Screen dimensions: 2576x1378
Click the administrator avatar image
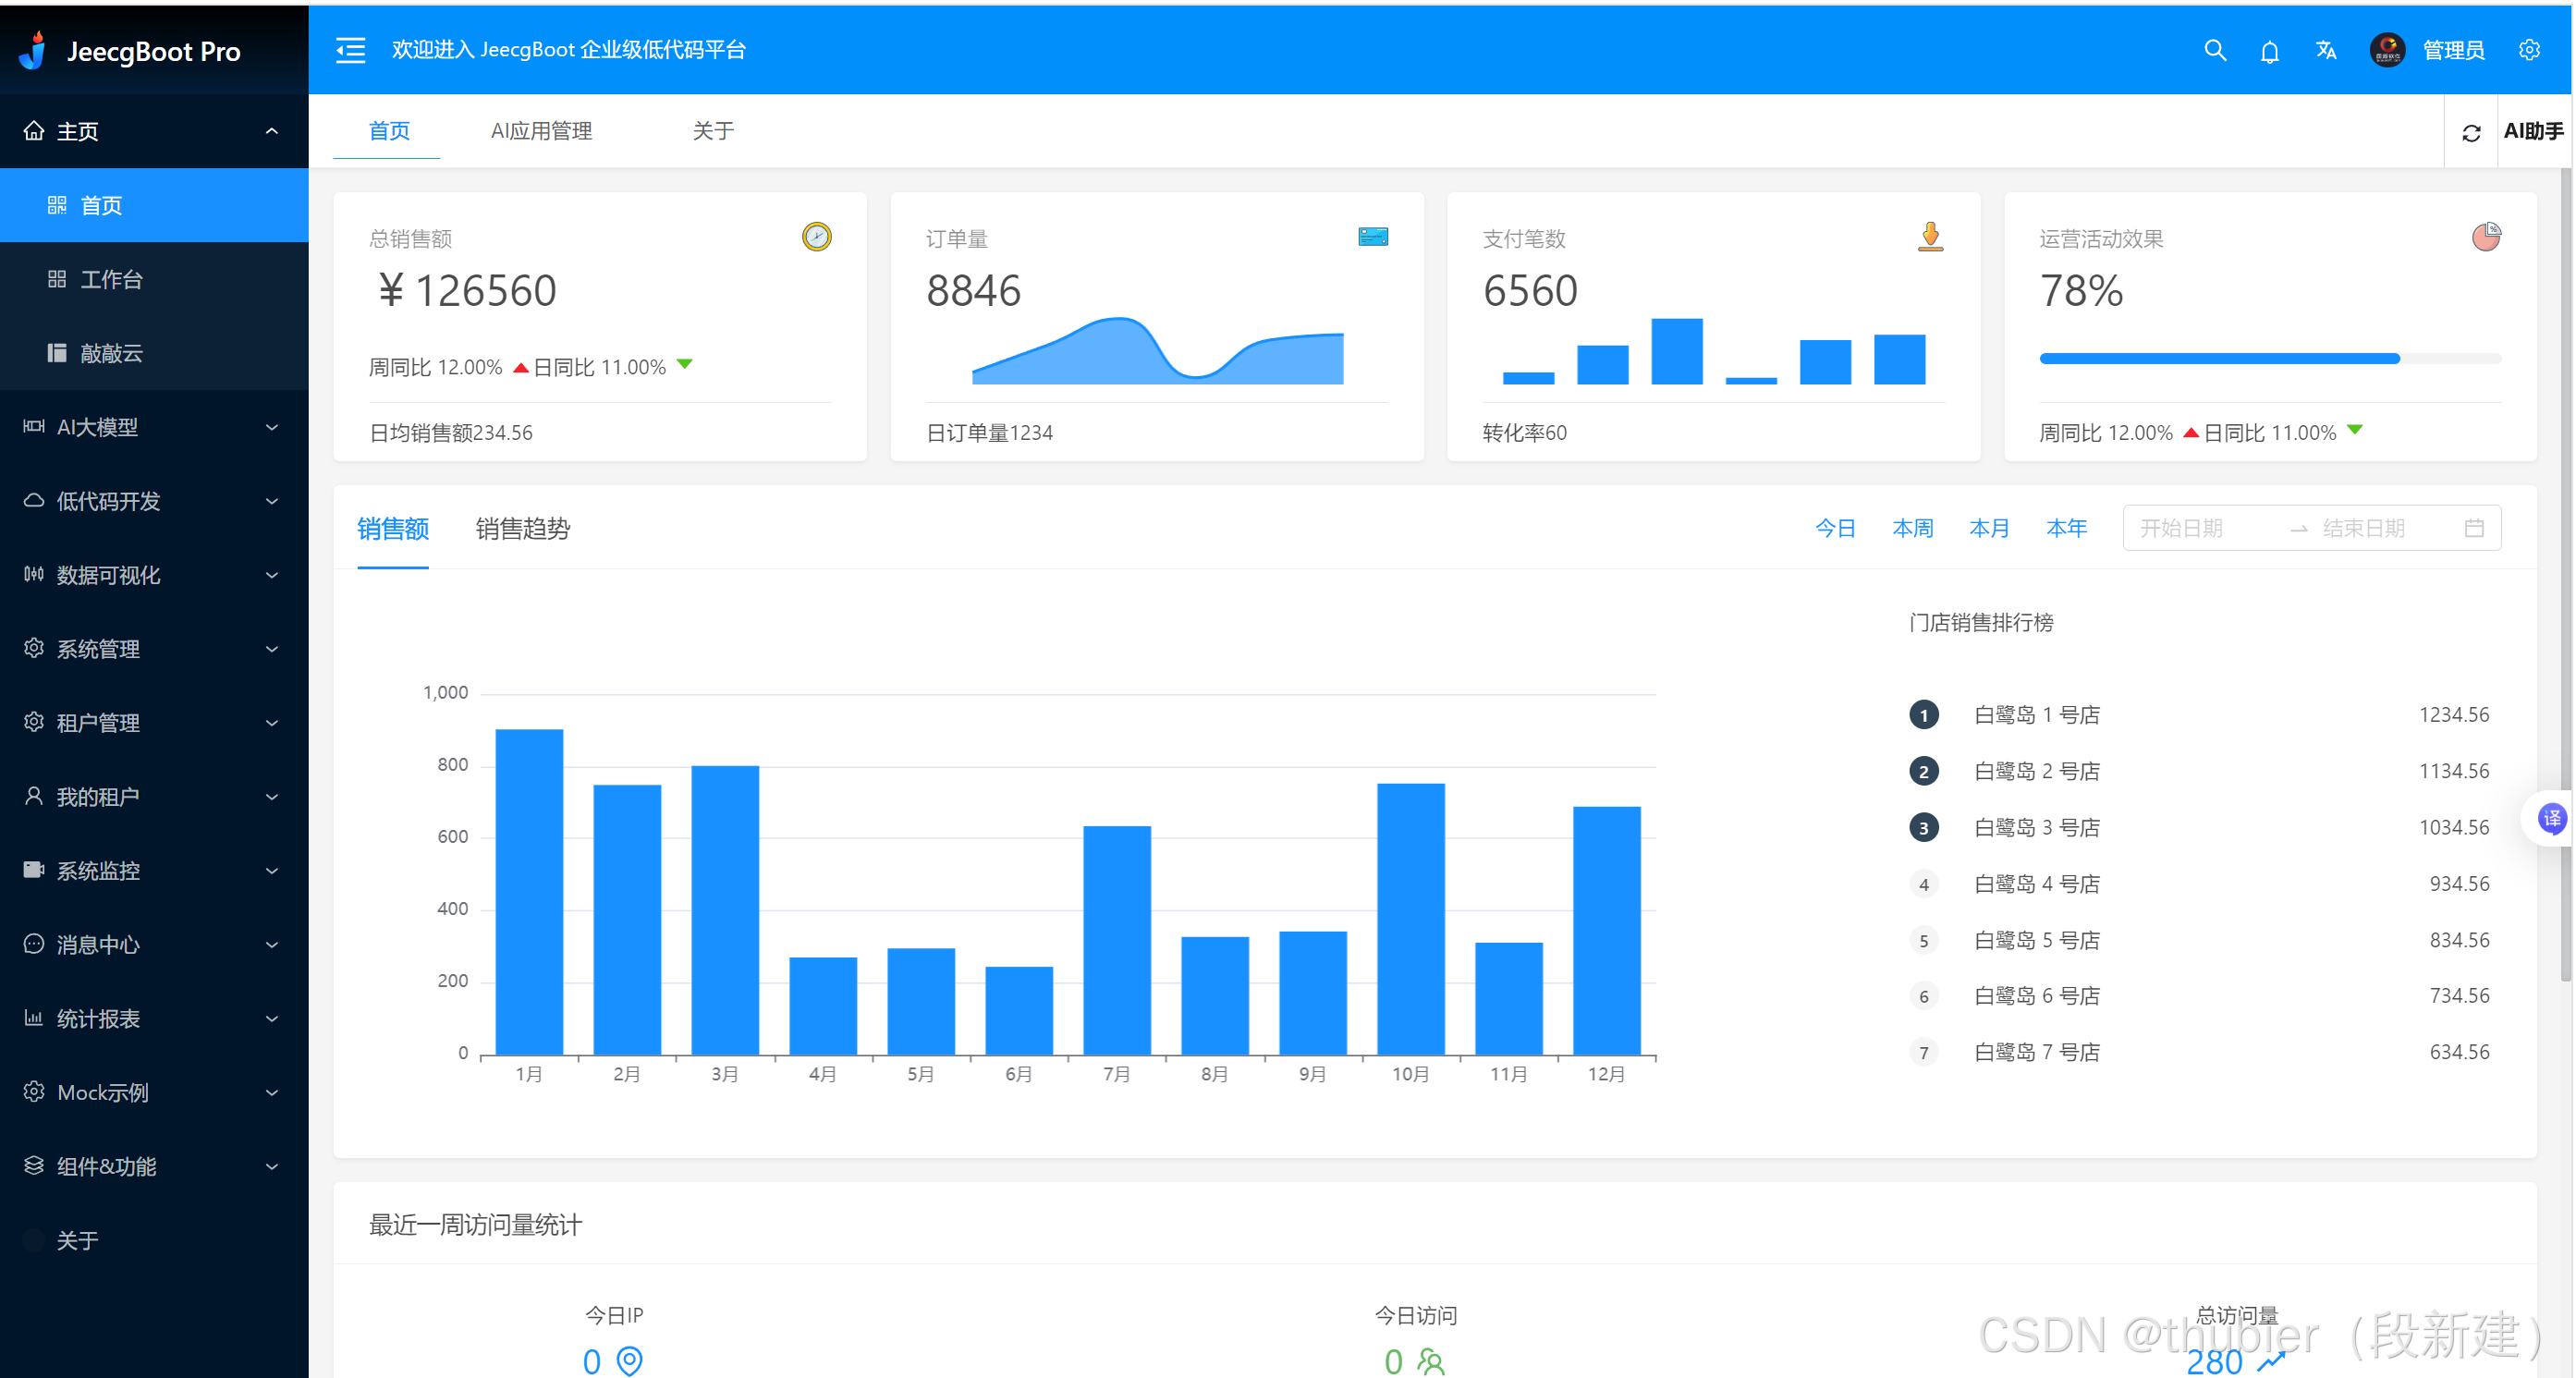(x=2387, y=50)
